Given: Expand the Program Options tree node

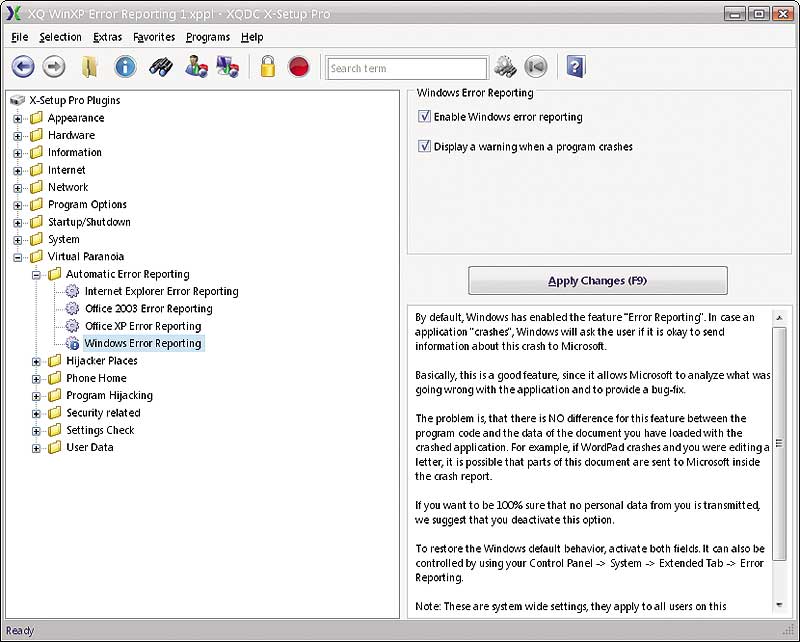Looking at the screenshot, I should (x=17, y=205).
